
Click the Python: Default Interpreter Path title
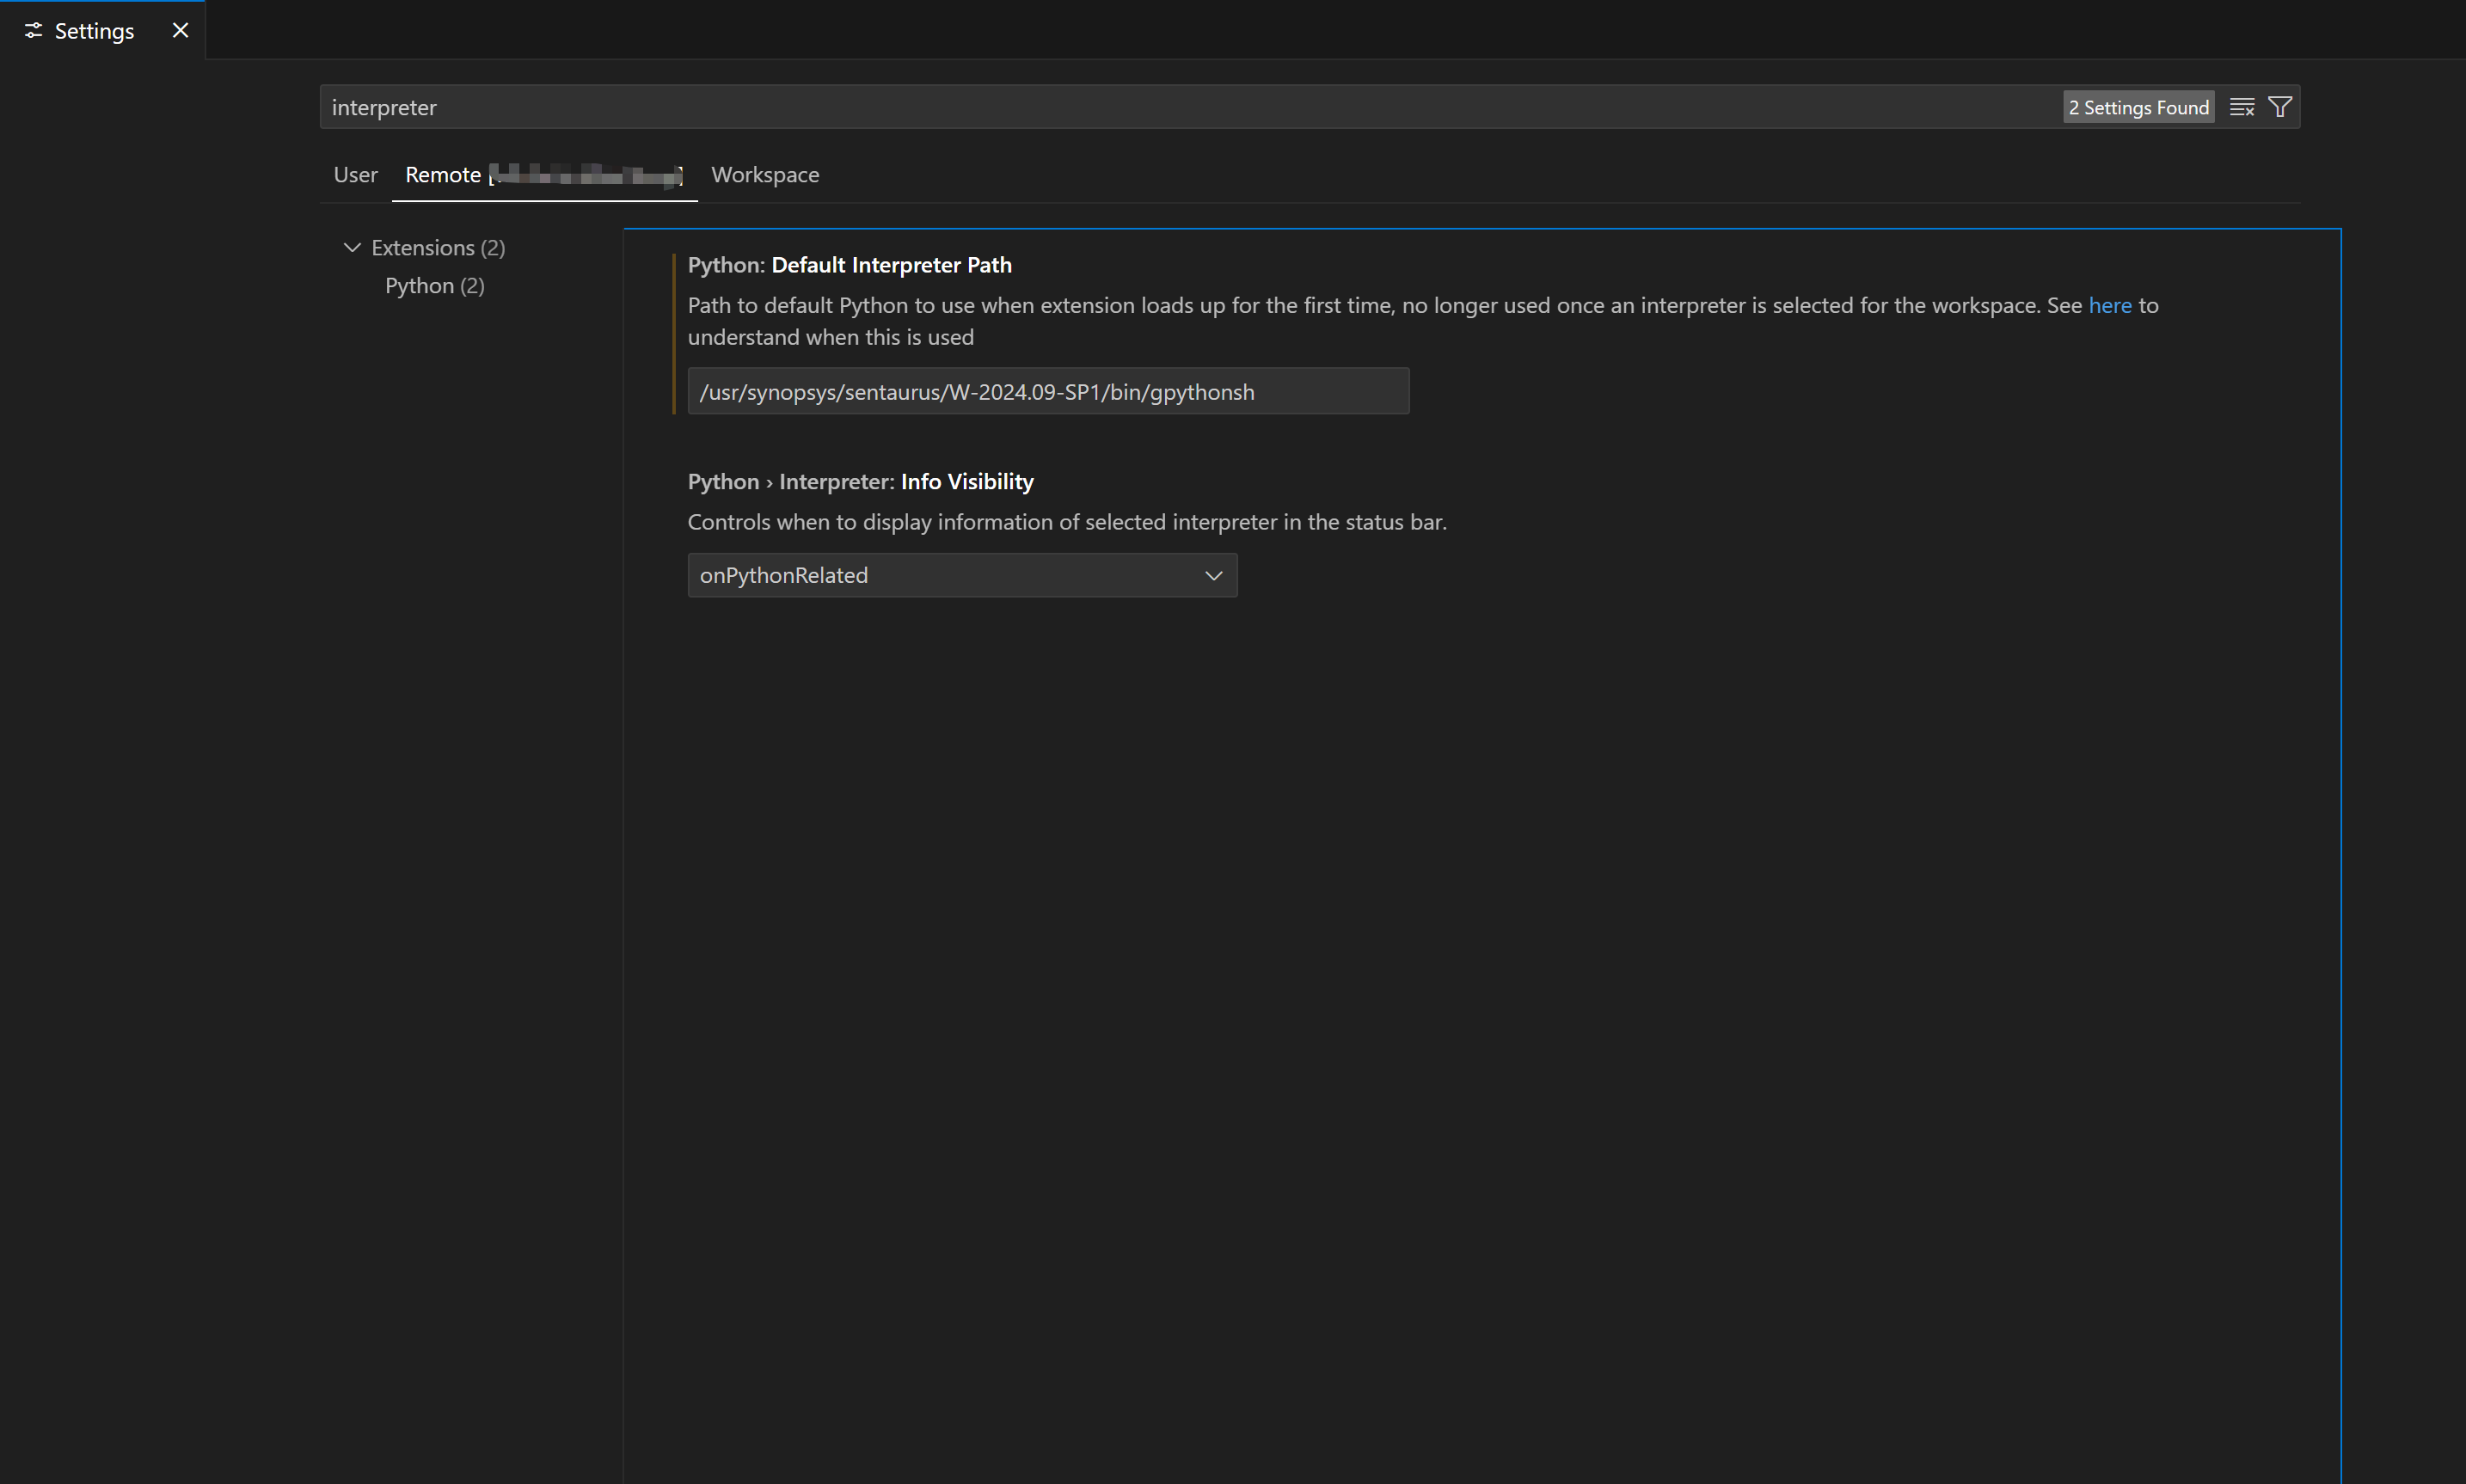(849, 264)
